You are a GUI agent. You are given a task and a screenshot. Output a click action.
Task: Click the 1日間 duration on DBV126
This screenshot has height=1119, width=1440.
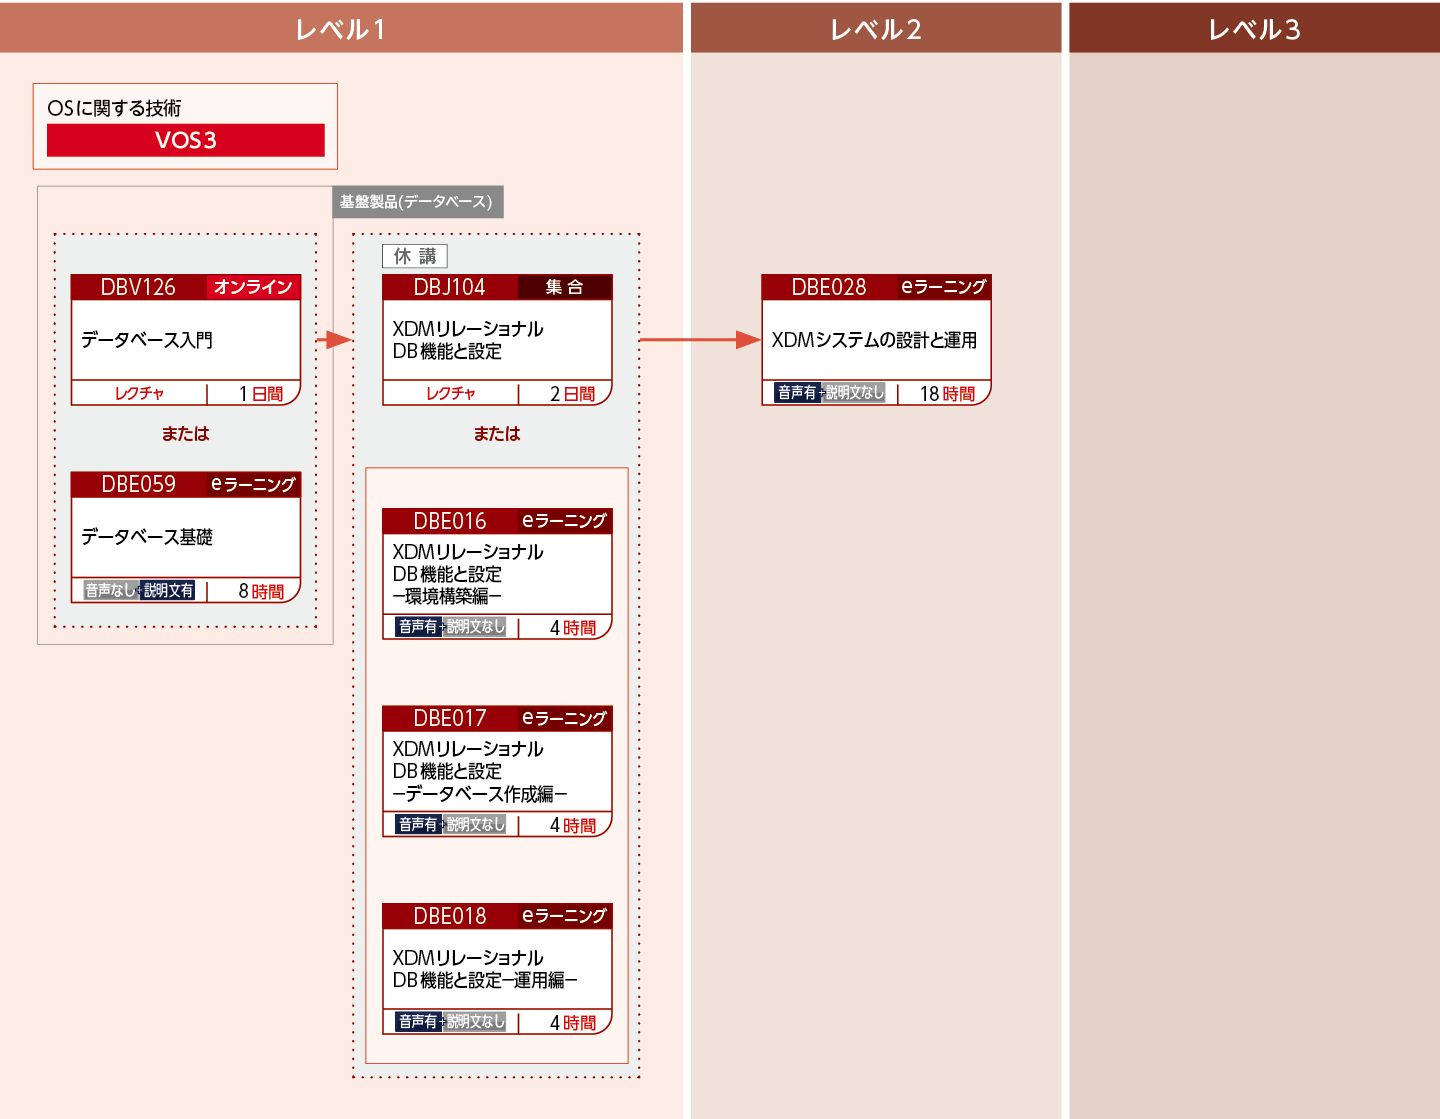[x=261, y=394]
